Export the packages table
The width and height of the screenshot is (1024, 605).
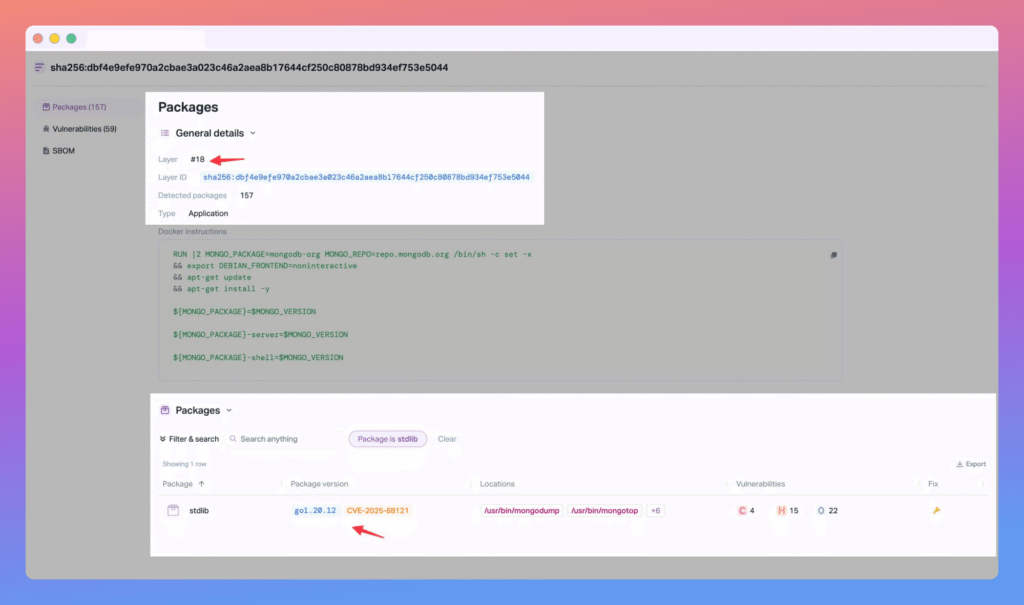pyautogui.click(x=971, y=464)
